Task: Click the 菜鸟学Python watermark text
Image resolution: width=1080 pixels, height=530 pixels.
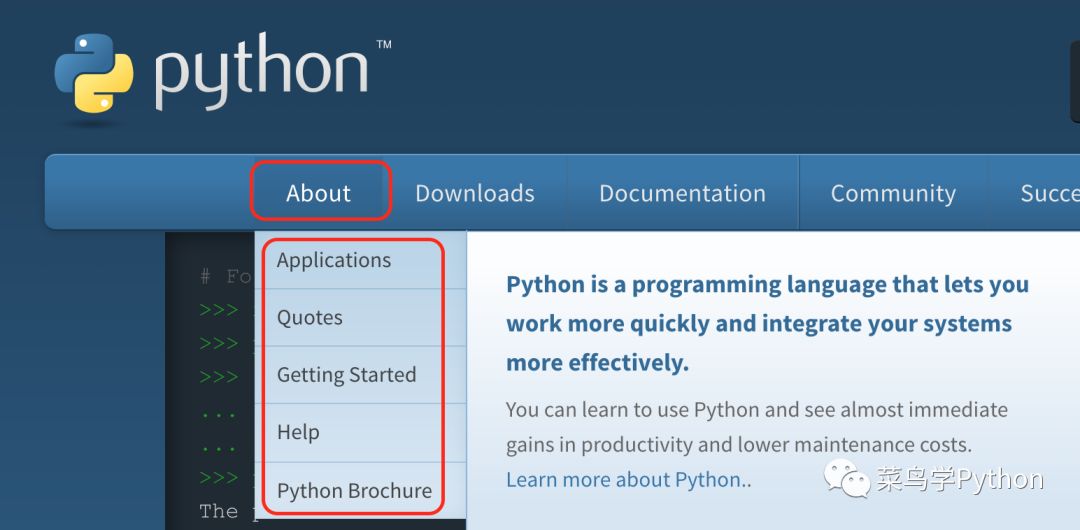Action: [960, 479]
